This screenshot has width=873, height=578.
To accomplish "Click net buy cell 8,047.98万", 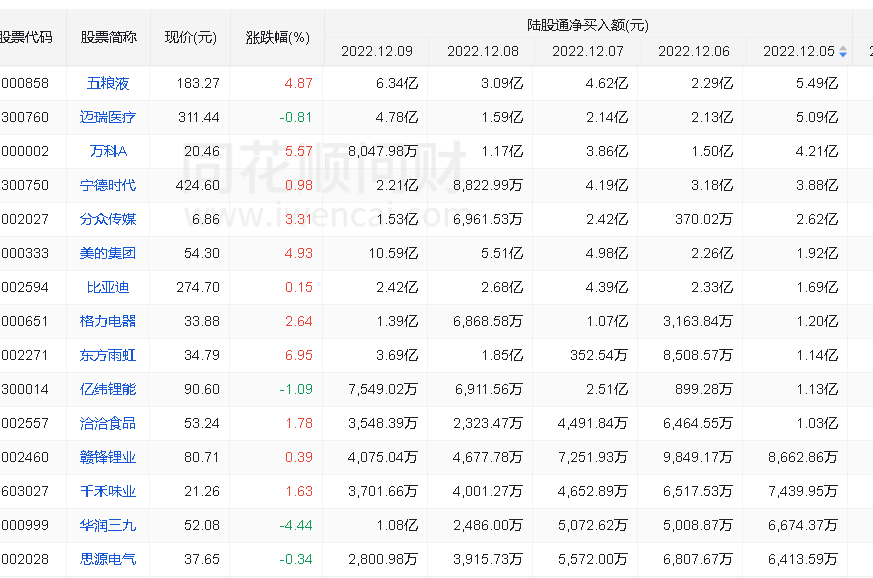I will click(x=383, y=151).
